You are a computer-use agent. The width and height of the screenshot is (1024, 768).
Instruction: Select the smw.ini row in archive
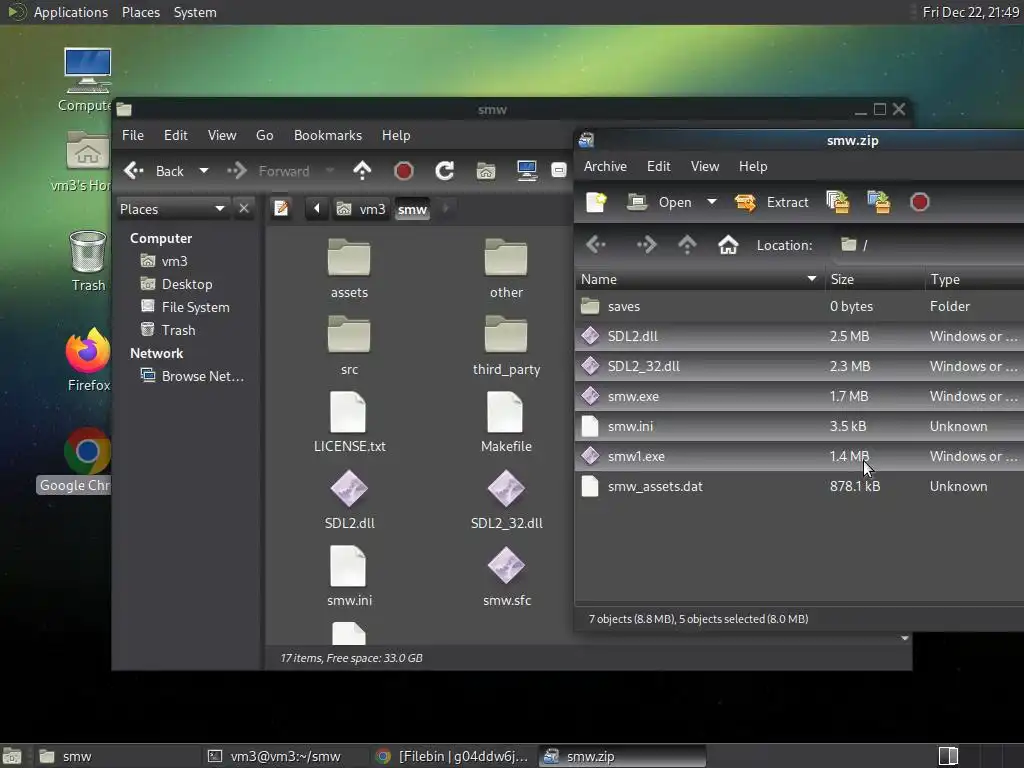[799, 426]
